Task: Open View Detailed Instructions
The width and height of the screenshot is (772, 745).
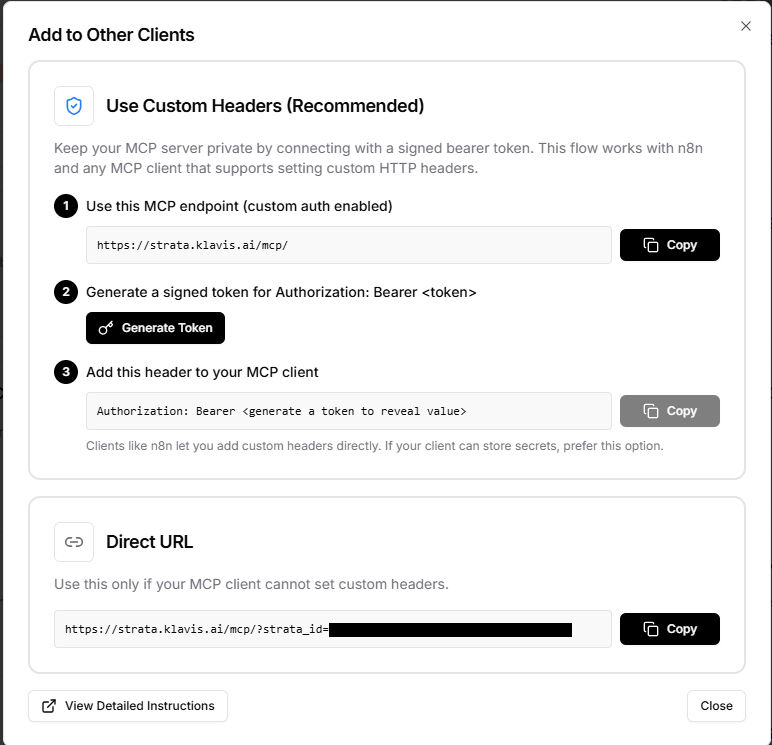Action: point(128,706)
